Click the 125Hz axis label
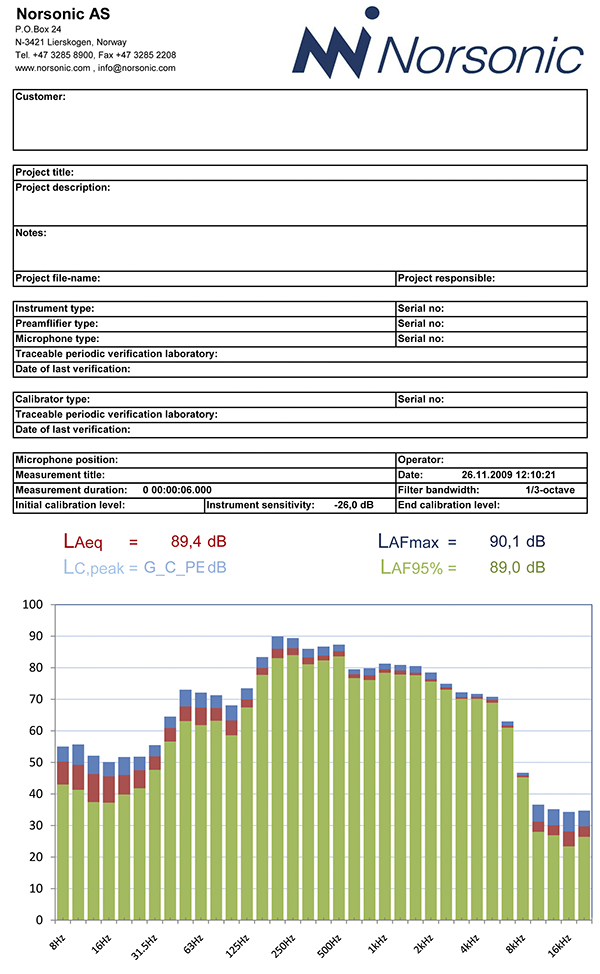This screenshot has height=974, width=600. 237,945
